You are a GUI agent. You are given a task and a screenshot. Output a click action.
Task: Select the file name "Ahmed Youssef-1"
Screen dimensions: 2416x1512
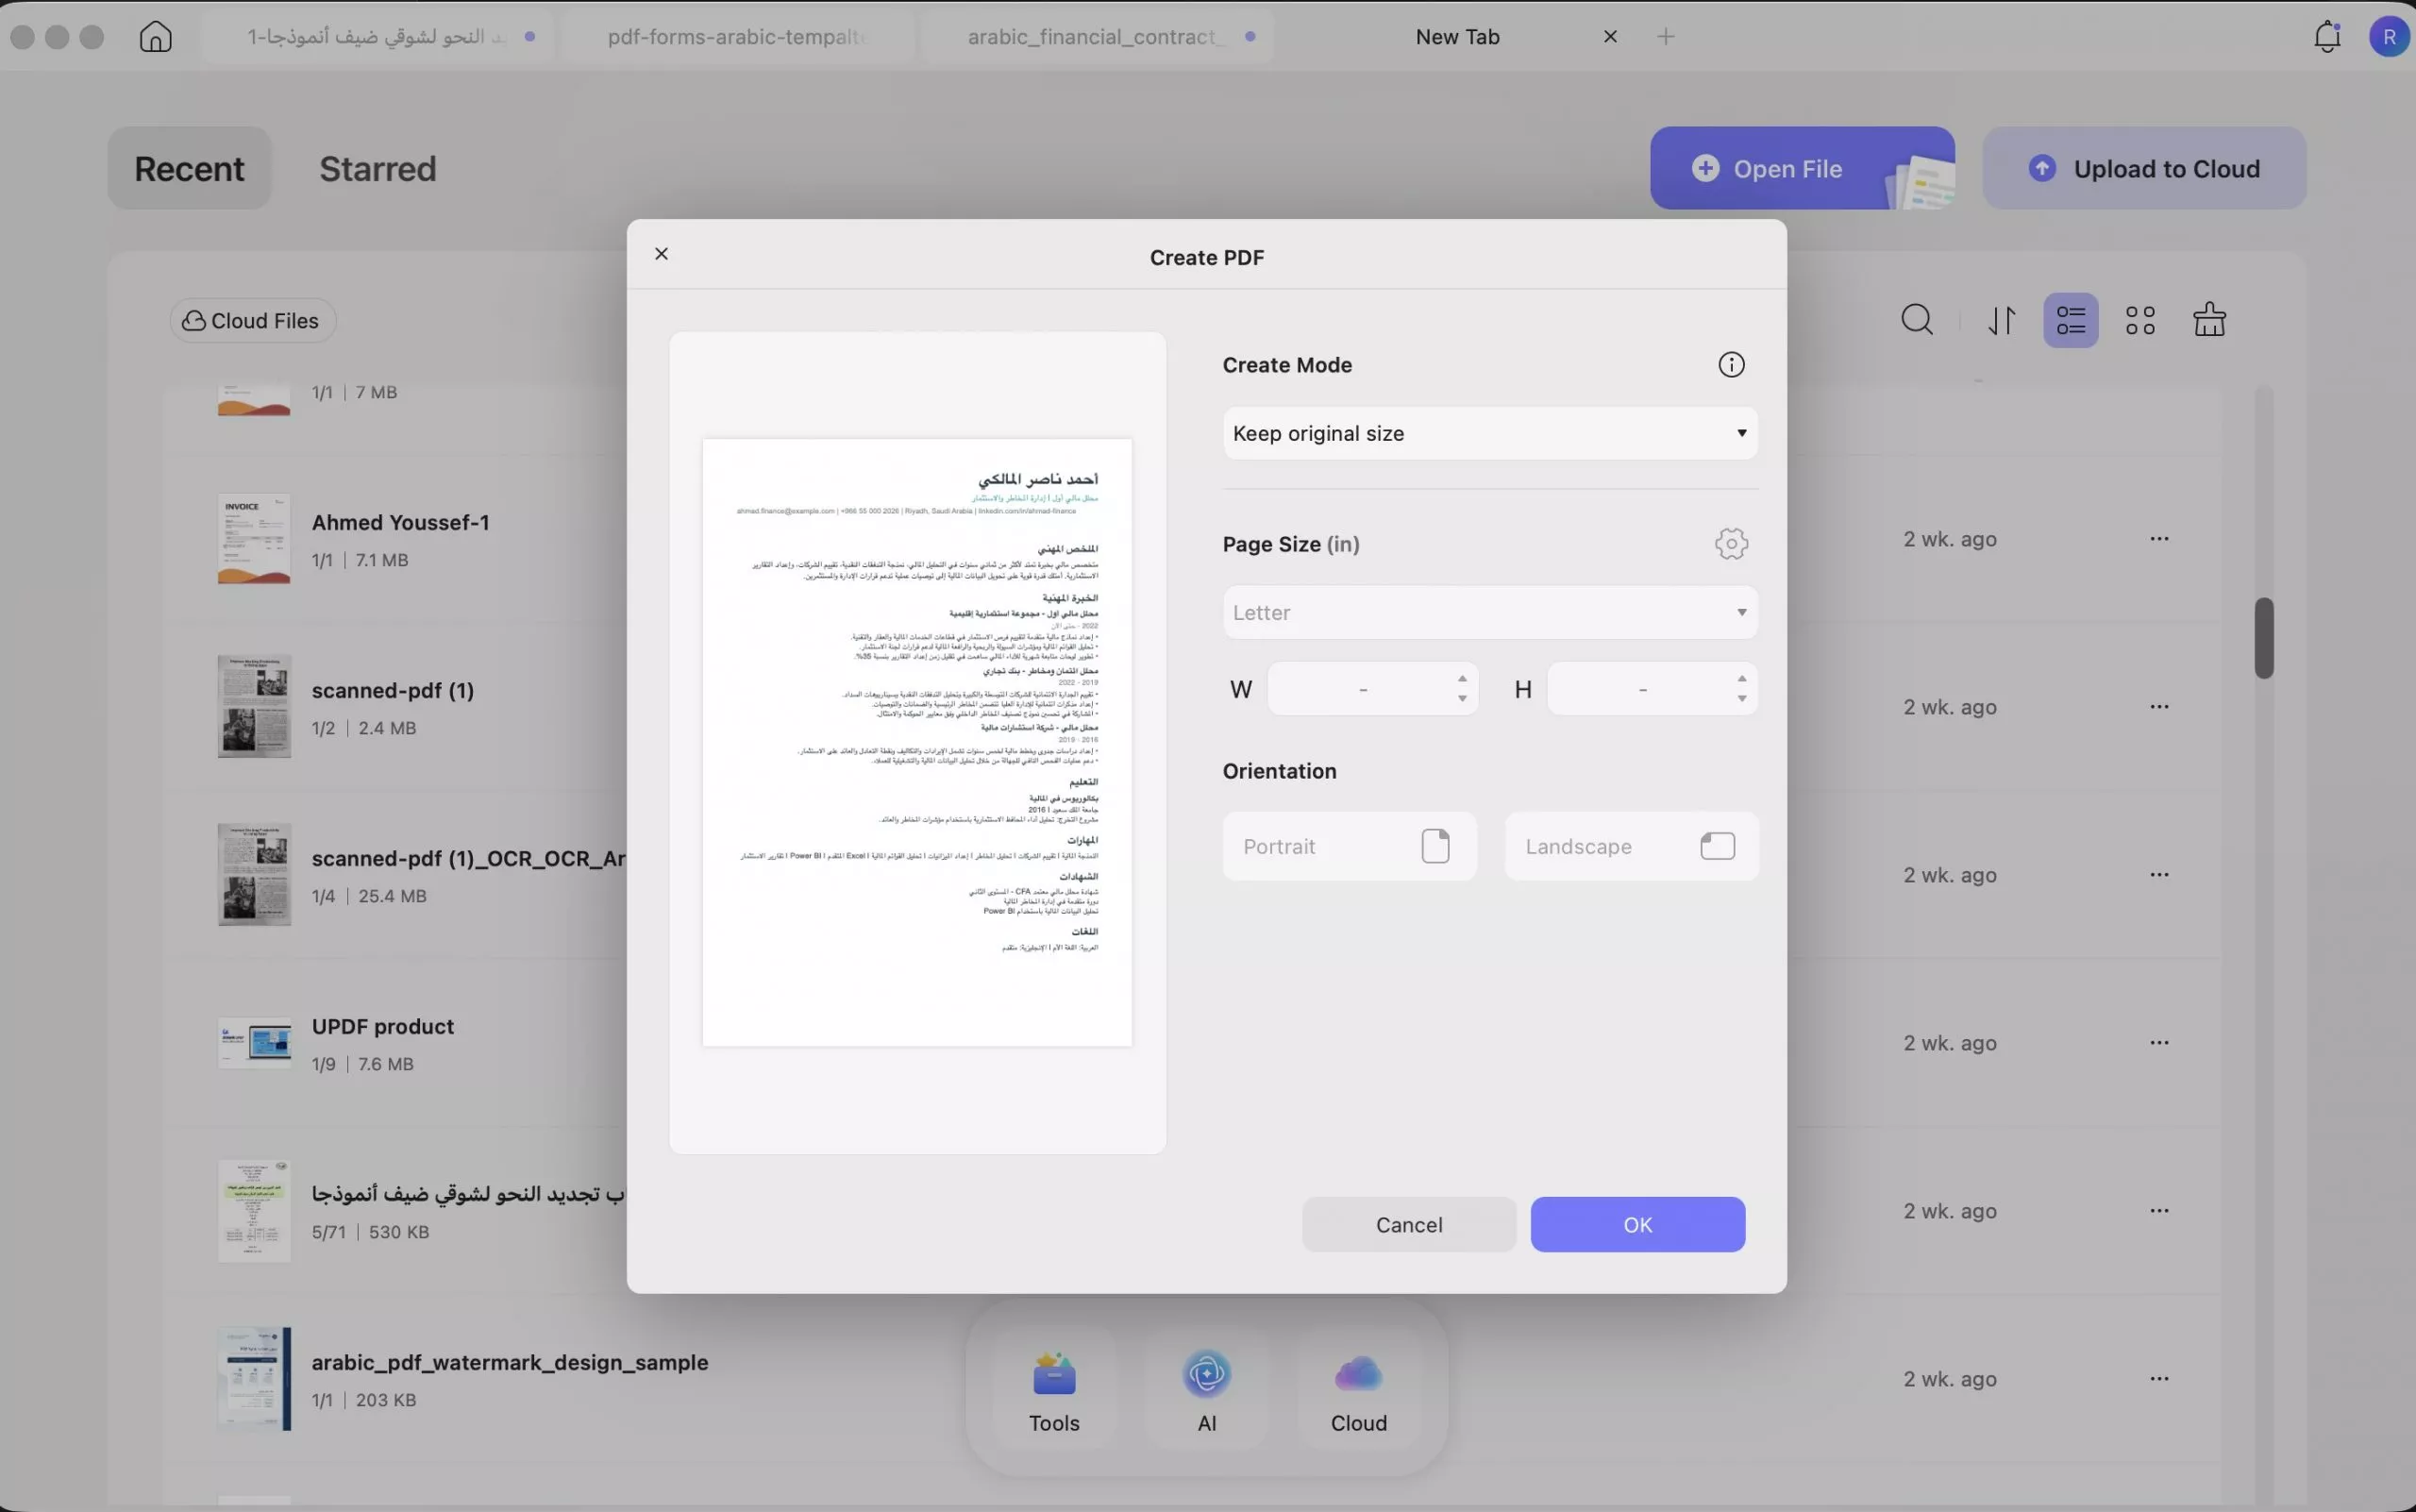400,522
